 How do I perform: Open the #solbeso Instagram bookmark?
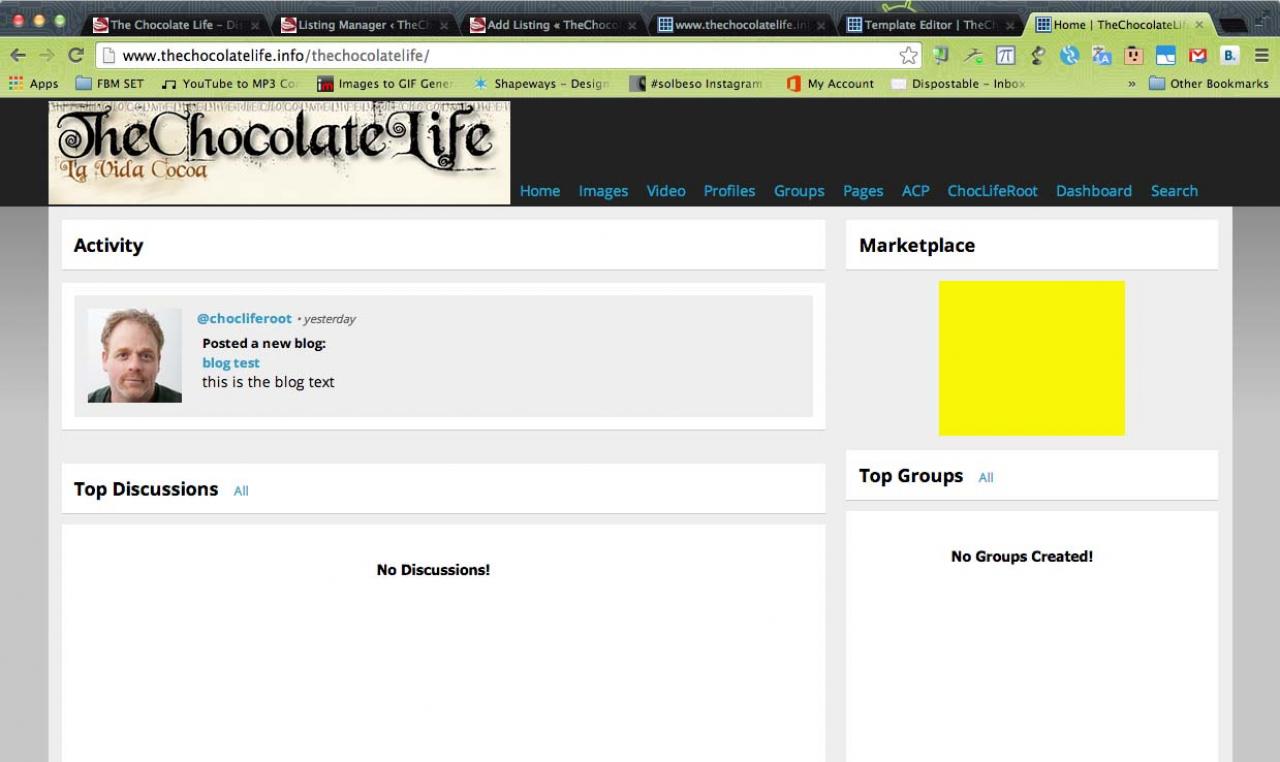[696, 84]
